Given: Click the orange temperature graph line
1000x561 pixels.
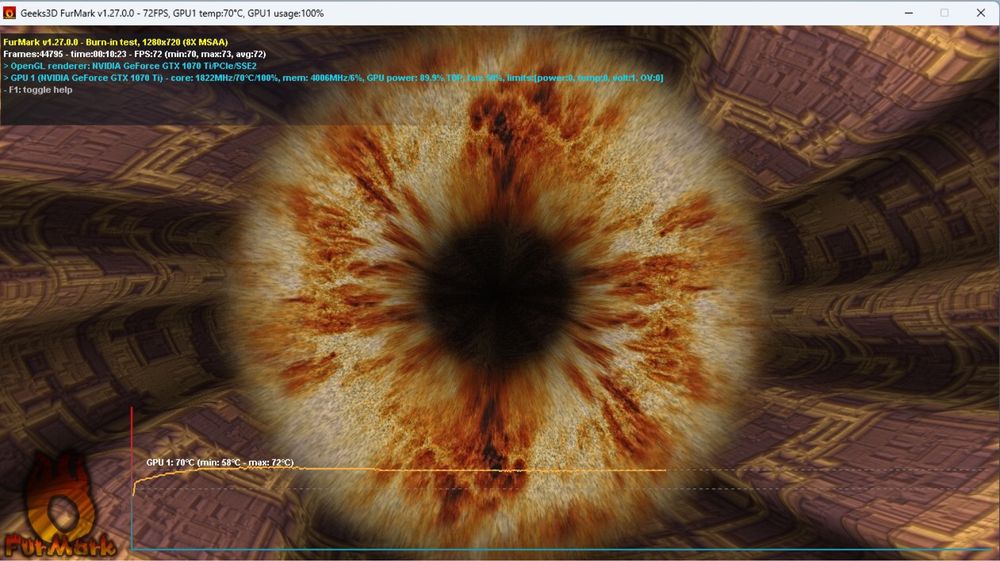Looking at the screenshot, I should click(x=399, y=470).
